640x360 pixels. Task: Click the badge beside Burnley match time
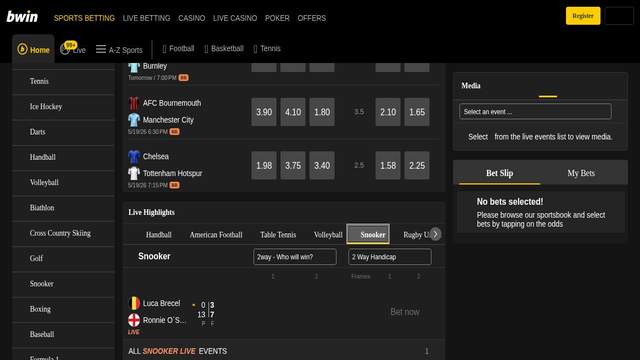click(183, 78)
